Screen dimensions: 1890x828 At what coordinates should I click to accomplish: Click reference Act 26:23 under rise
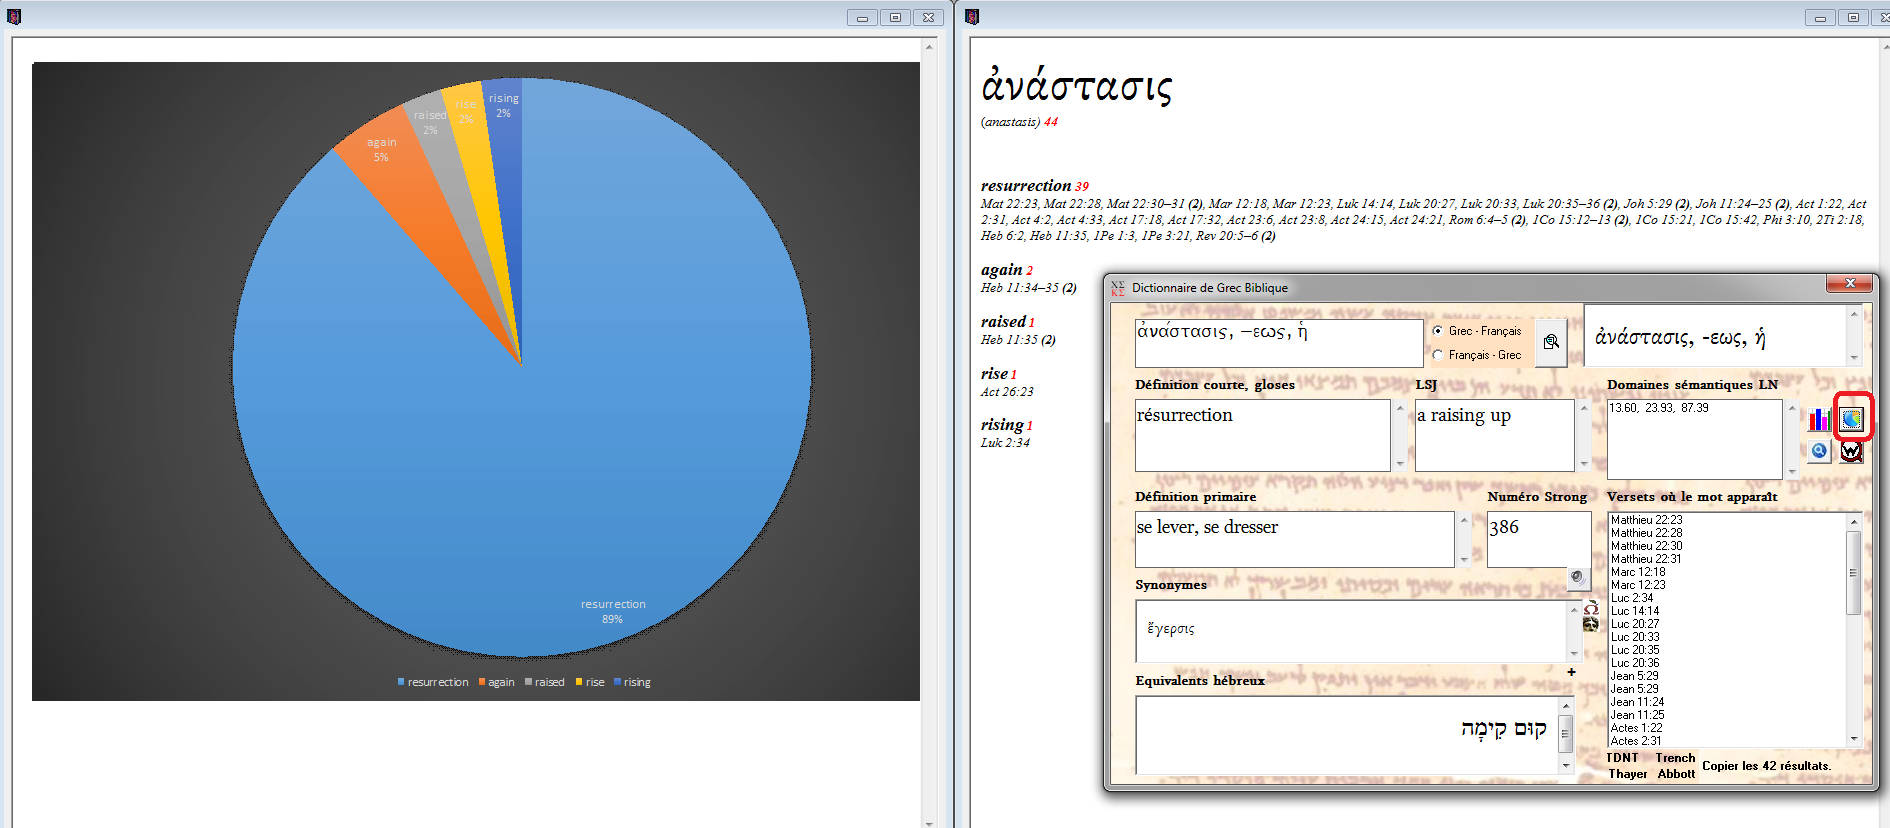1007,392
